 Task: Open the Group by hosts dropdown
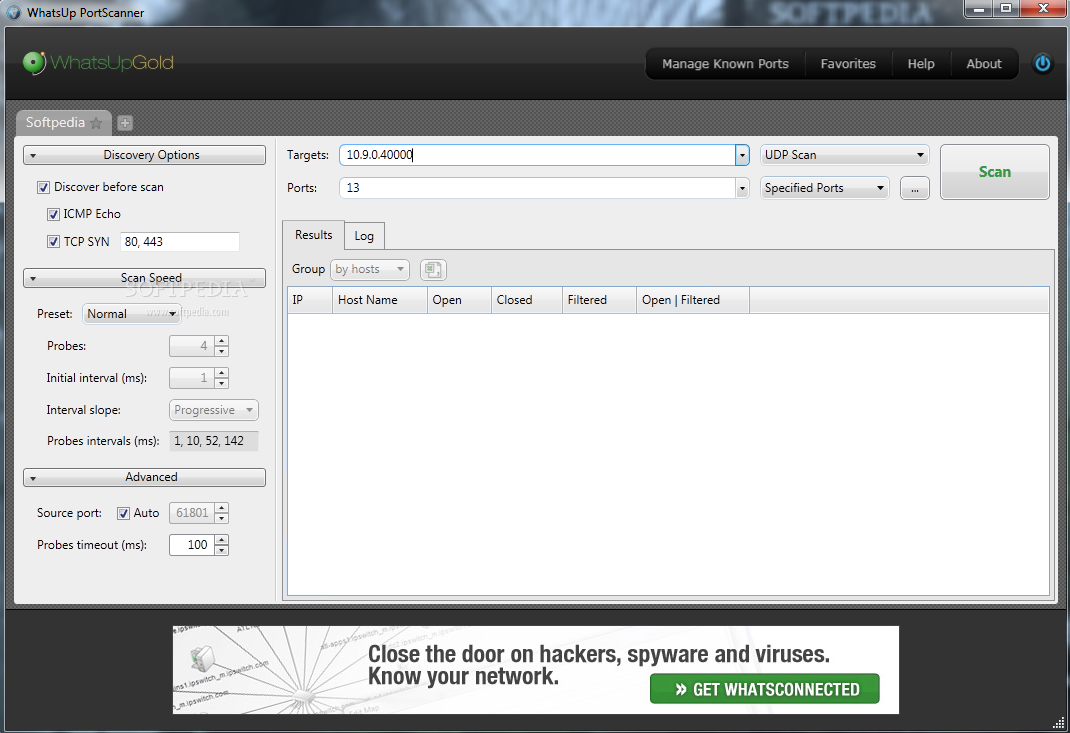[369, 270]
